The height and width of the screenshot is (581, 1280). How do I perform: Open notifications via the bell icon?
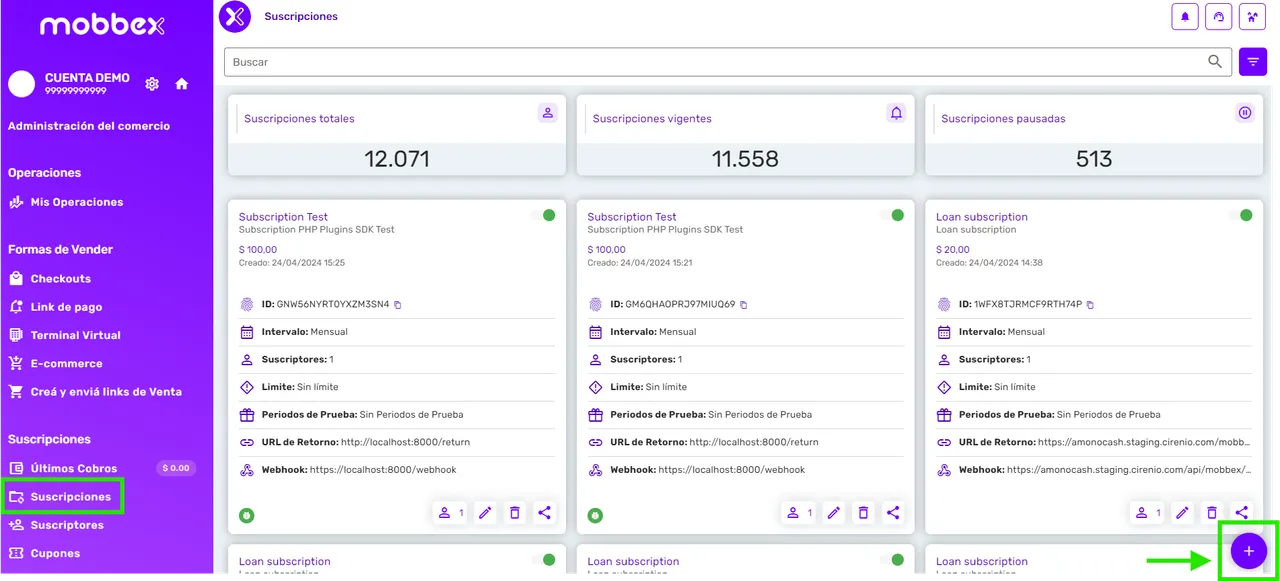1185,17
